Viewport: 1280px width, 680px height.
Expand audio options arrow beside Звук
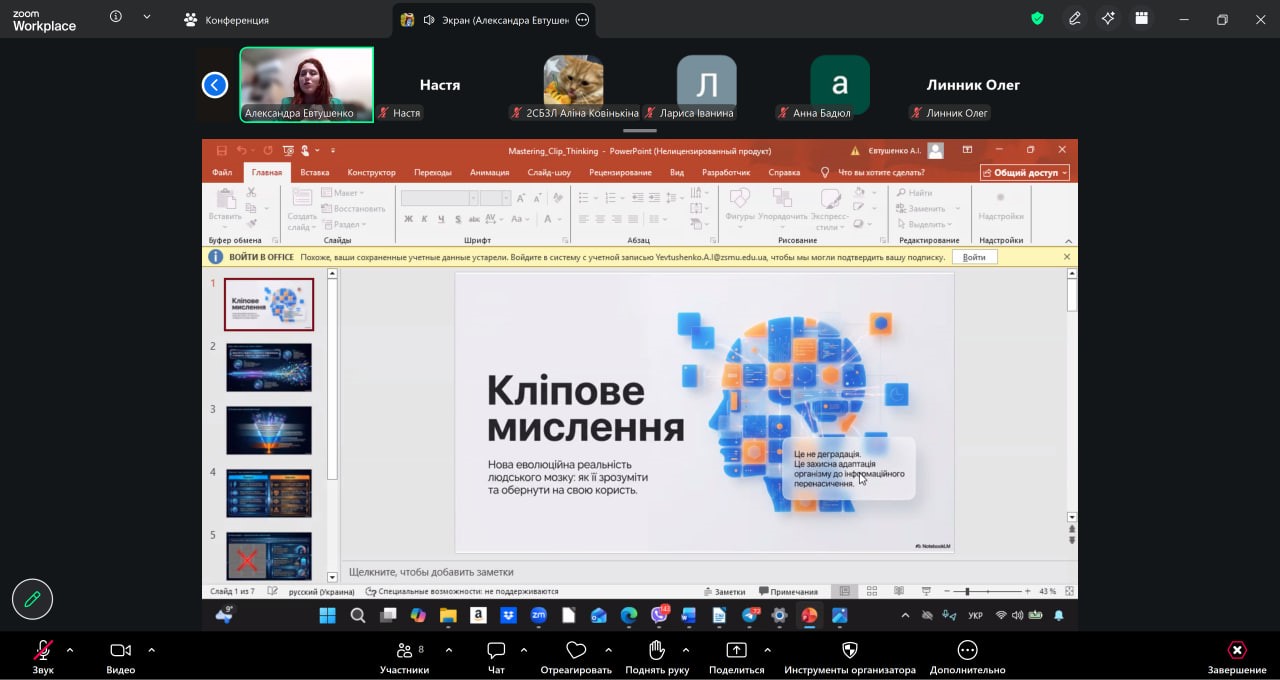[70, 650]
